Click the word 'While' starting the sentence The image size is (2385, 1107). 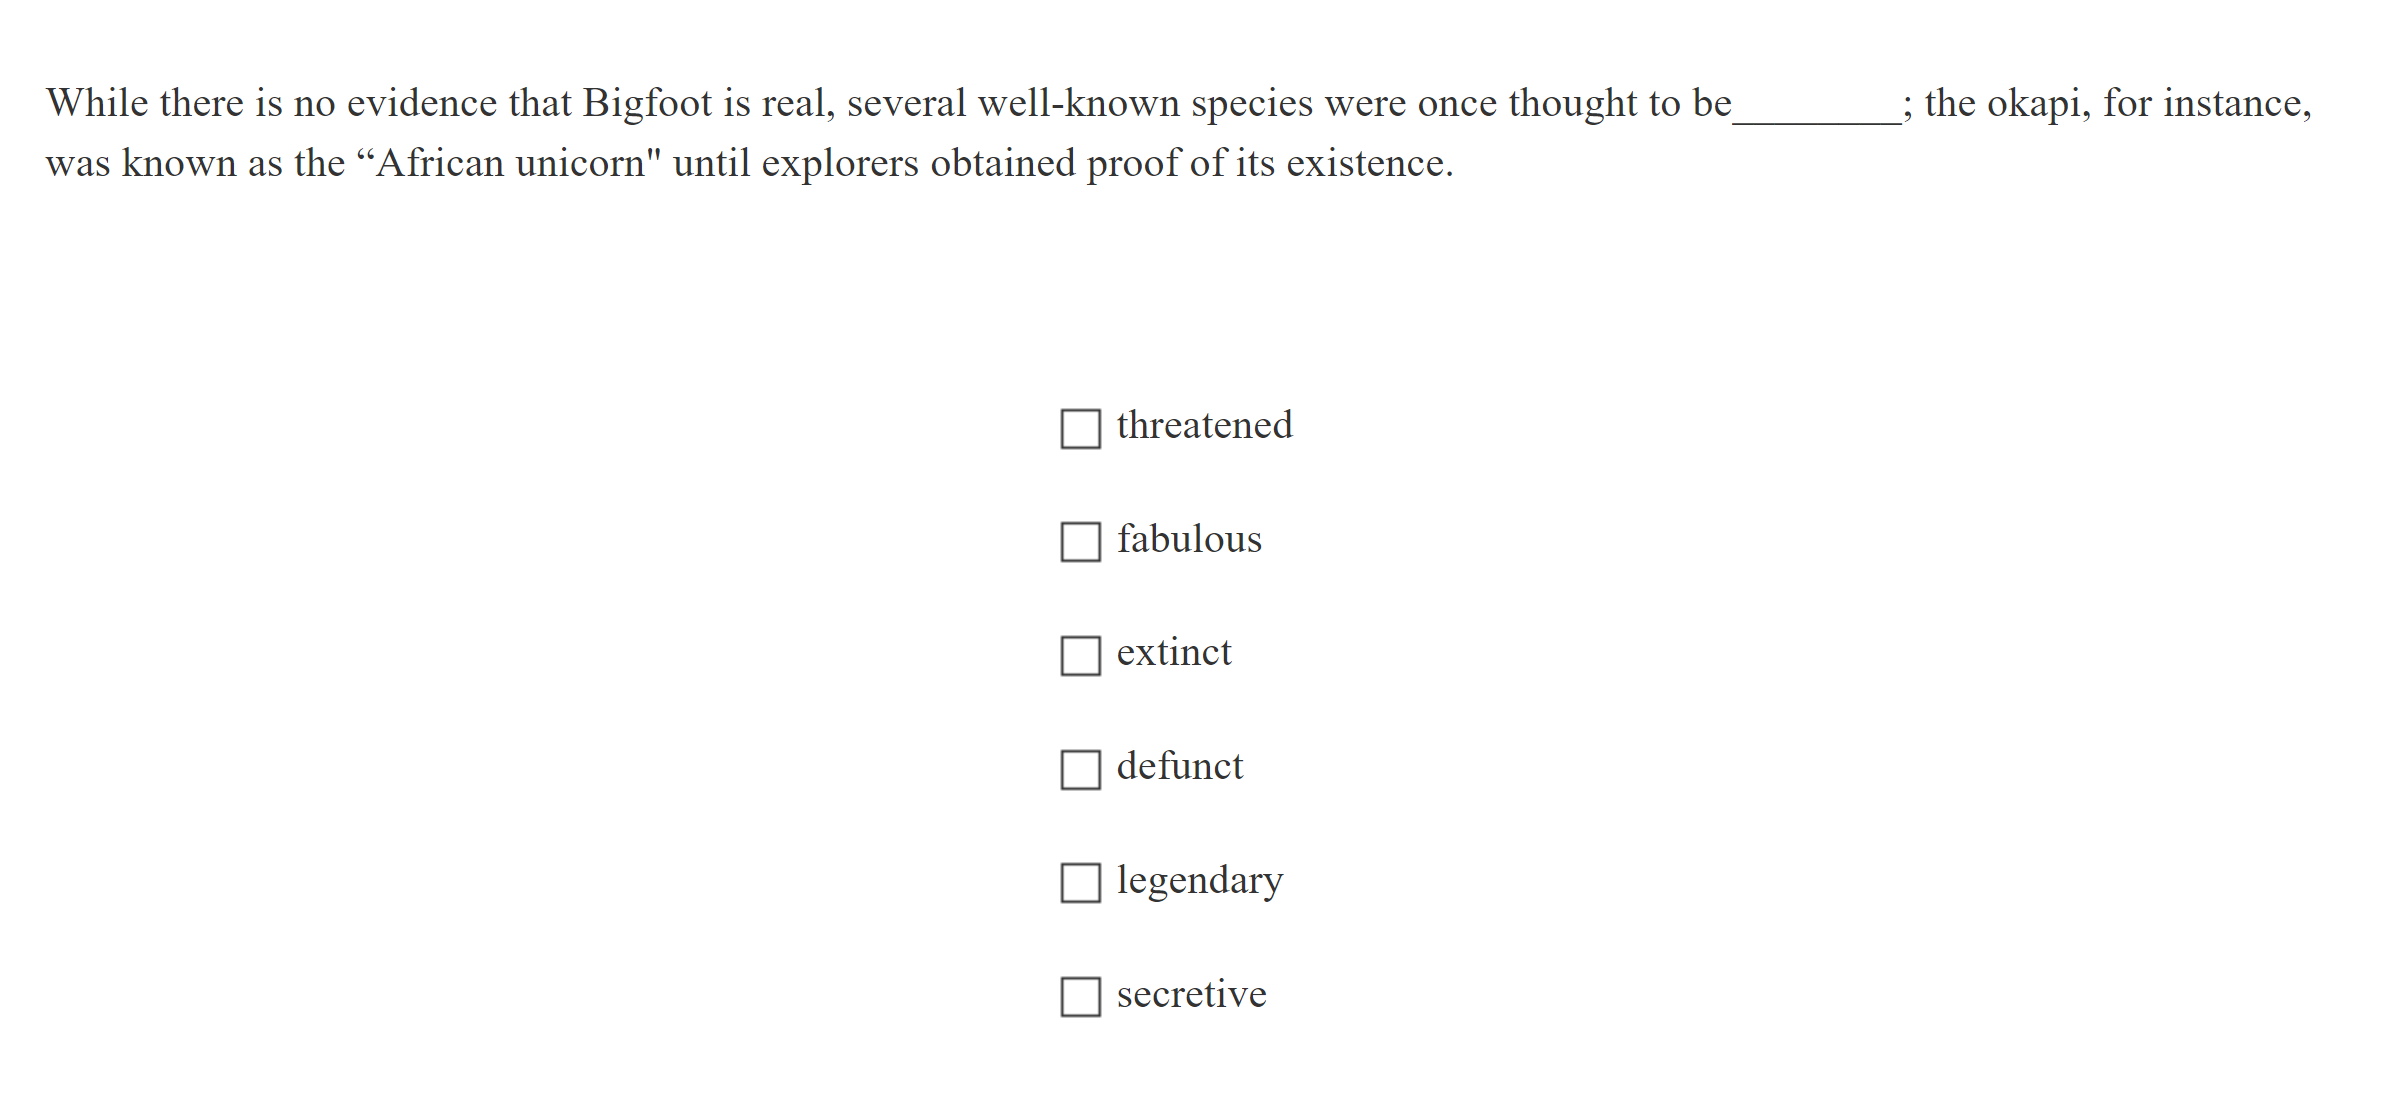click(97, 104)
